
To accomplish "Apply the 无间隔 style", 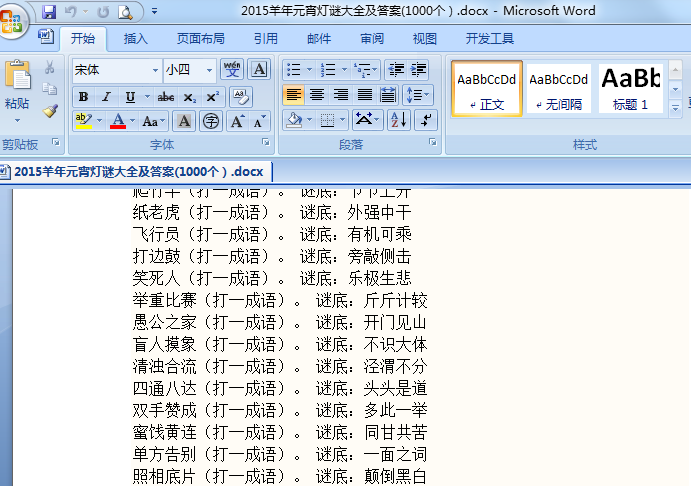I will click(558, 89).
